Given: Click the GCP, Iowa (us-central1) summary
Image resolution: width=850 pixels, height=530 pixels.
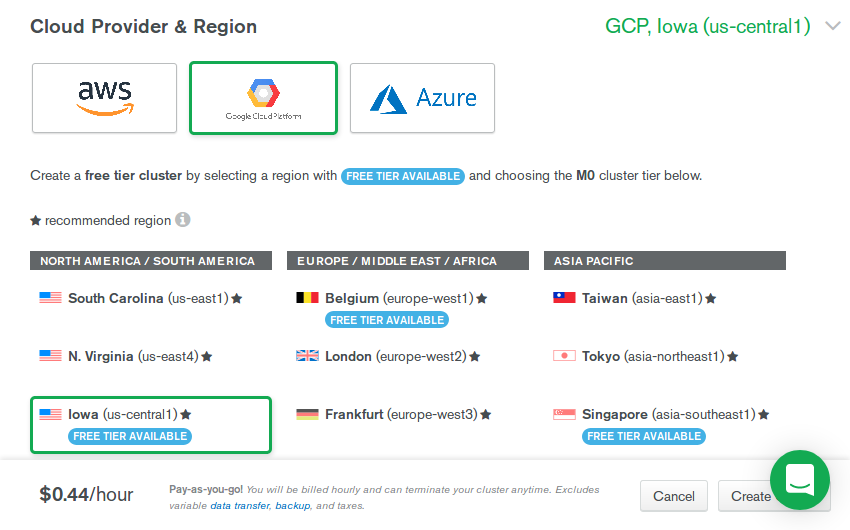Looking at the screenshot, I should tap(707, 27).
